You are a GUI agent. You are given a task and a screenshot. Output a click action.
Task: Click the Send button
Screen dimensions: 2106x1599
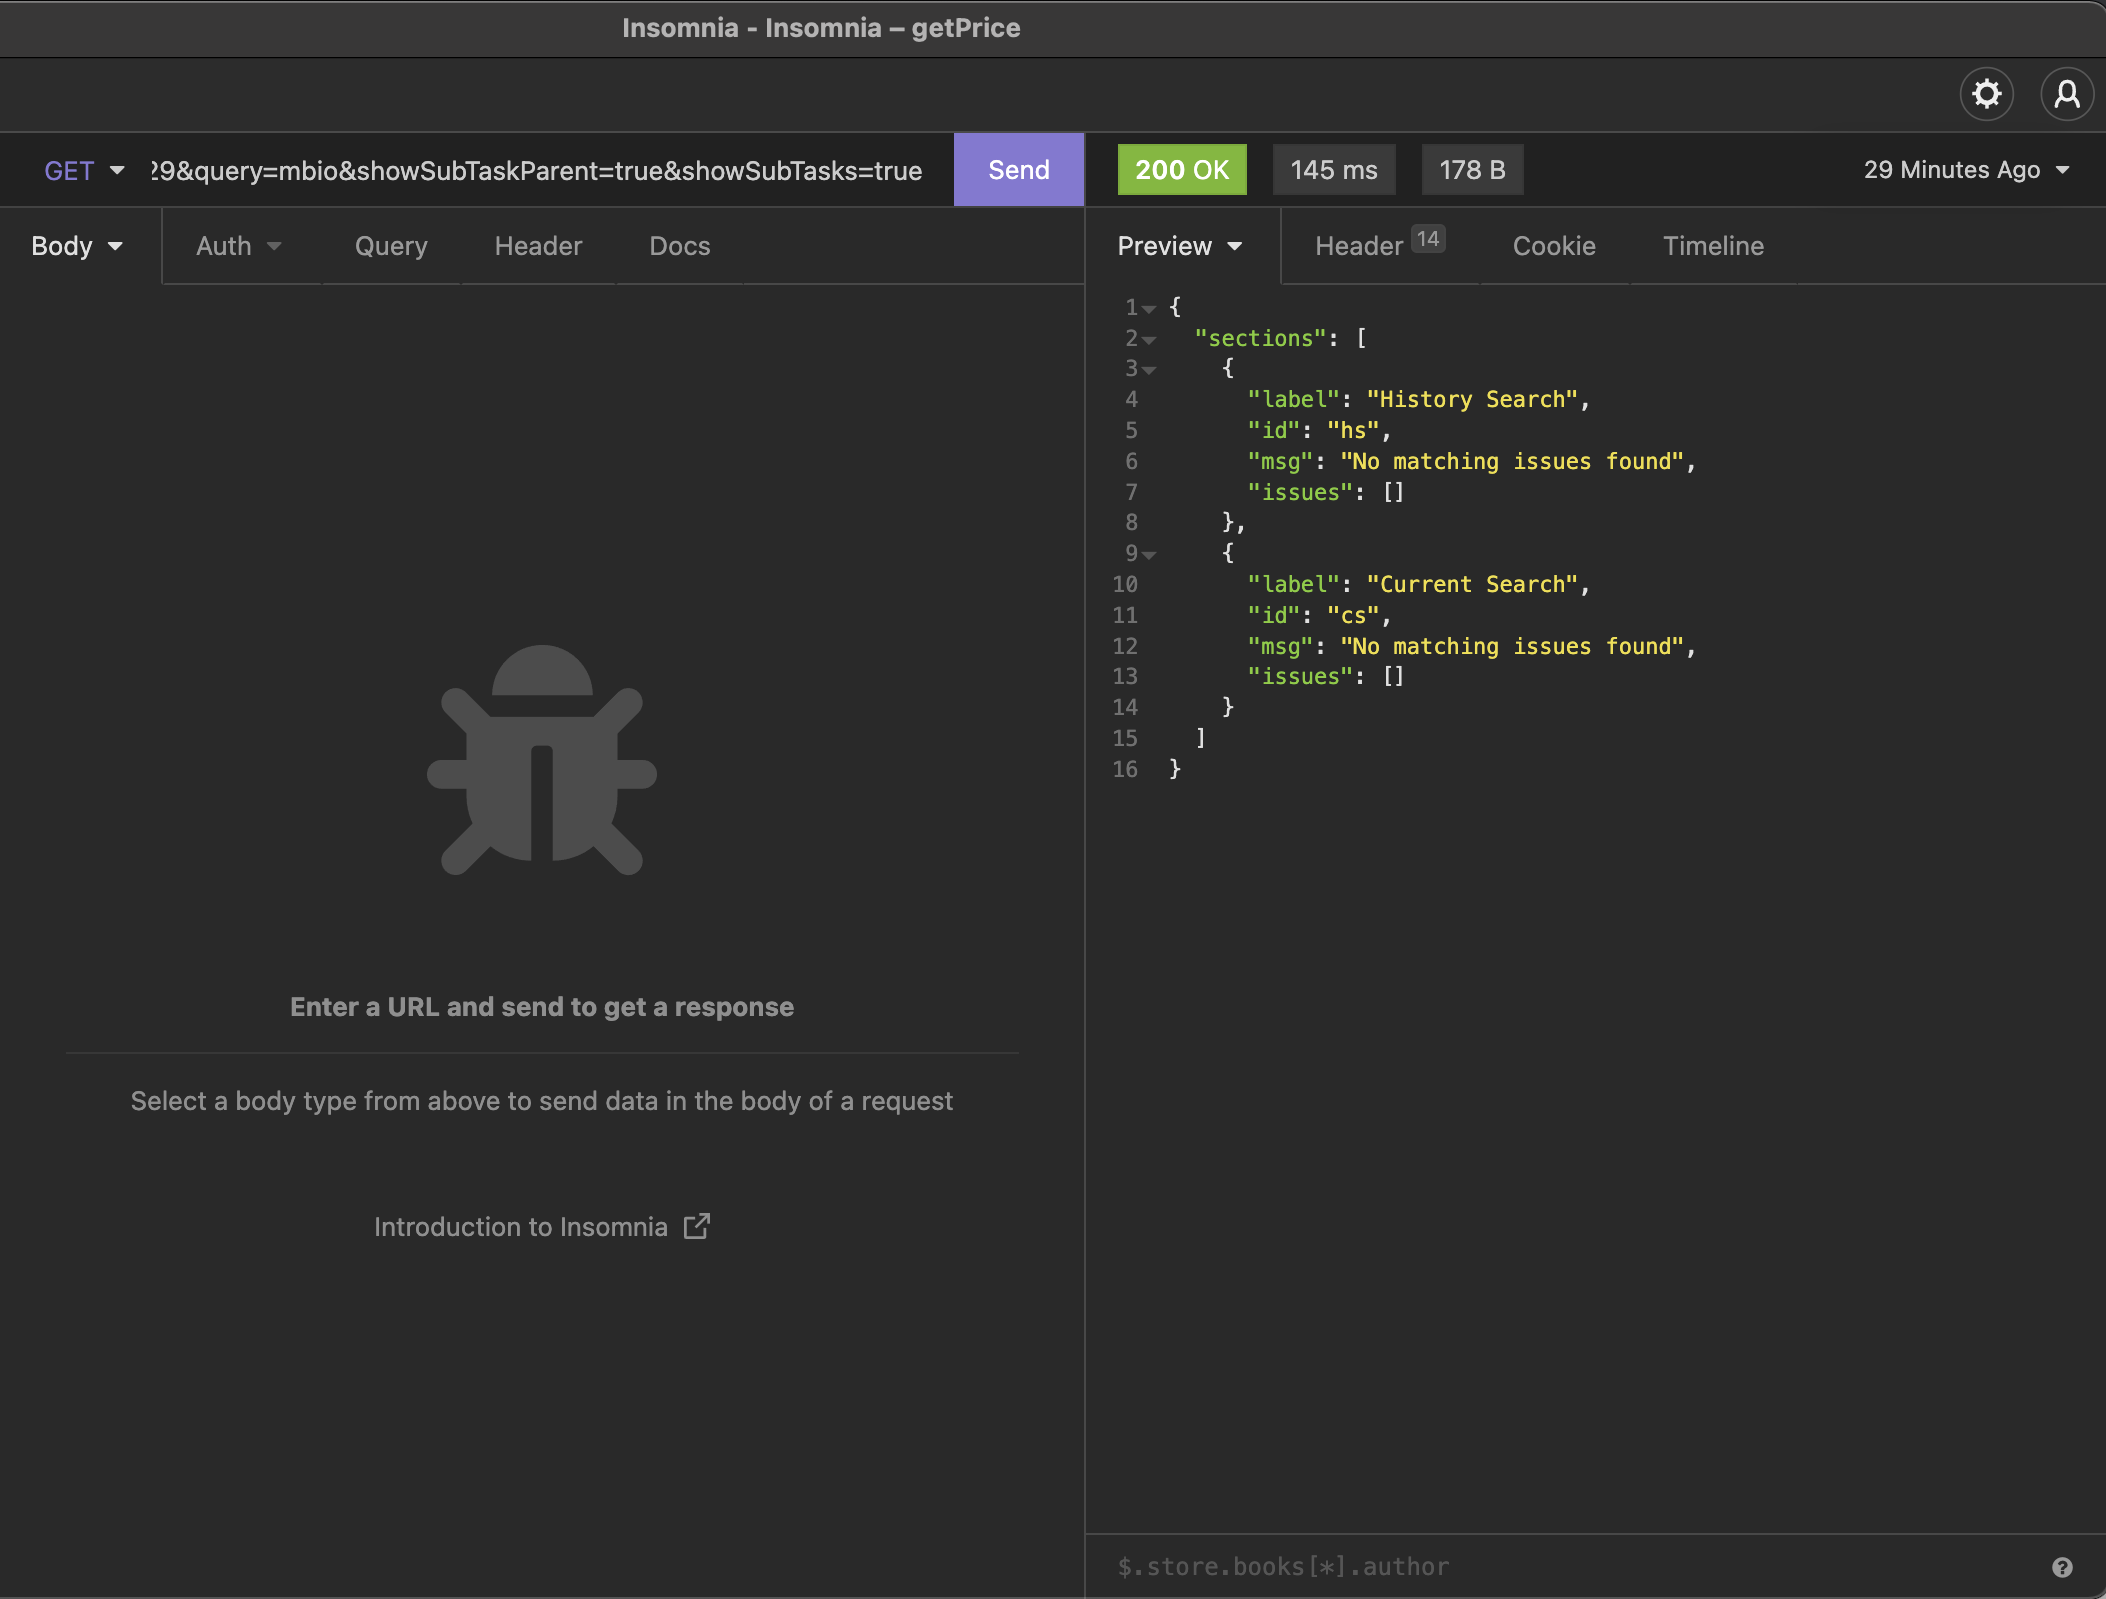(x=1019, y=170)
